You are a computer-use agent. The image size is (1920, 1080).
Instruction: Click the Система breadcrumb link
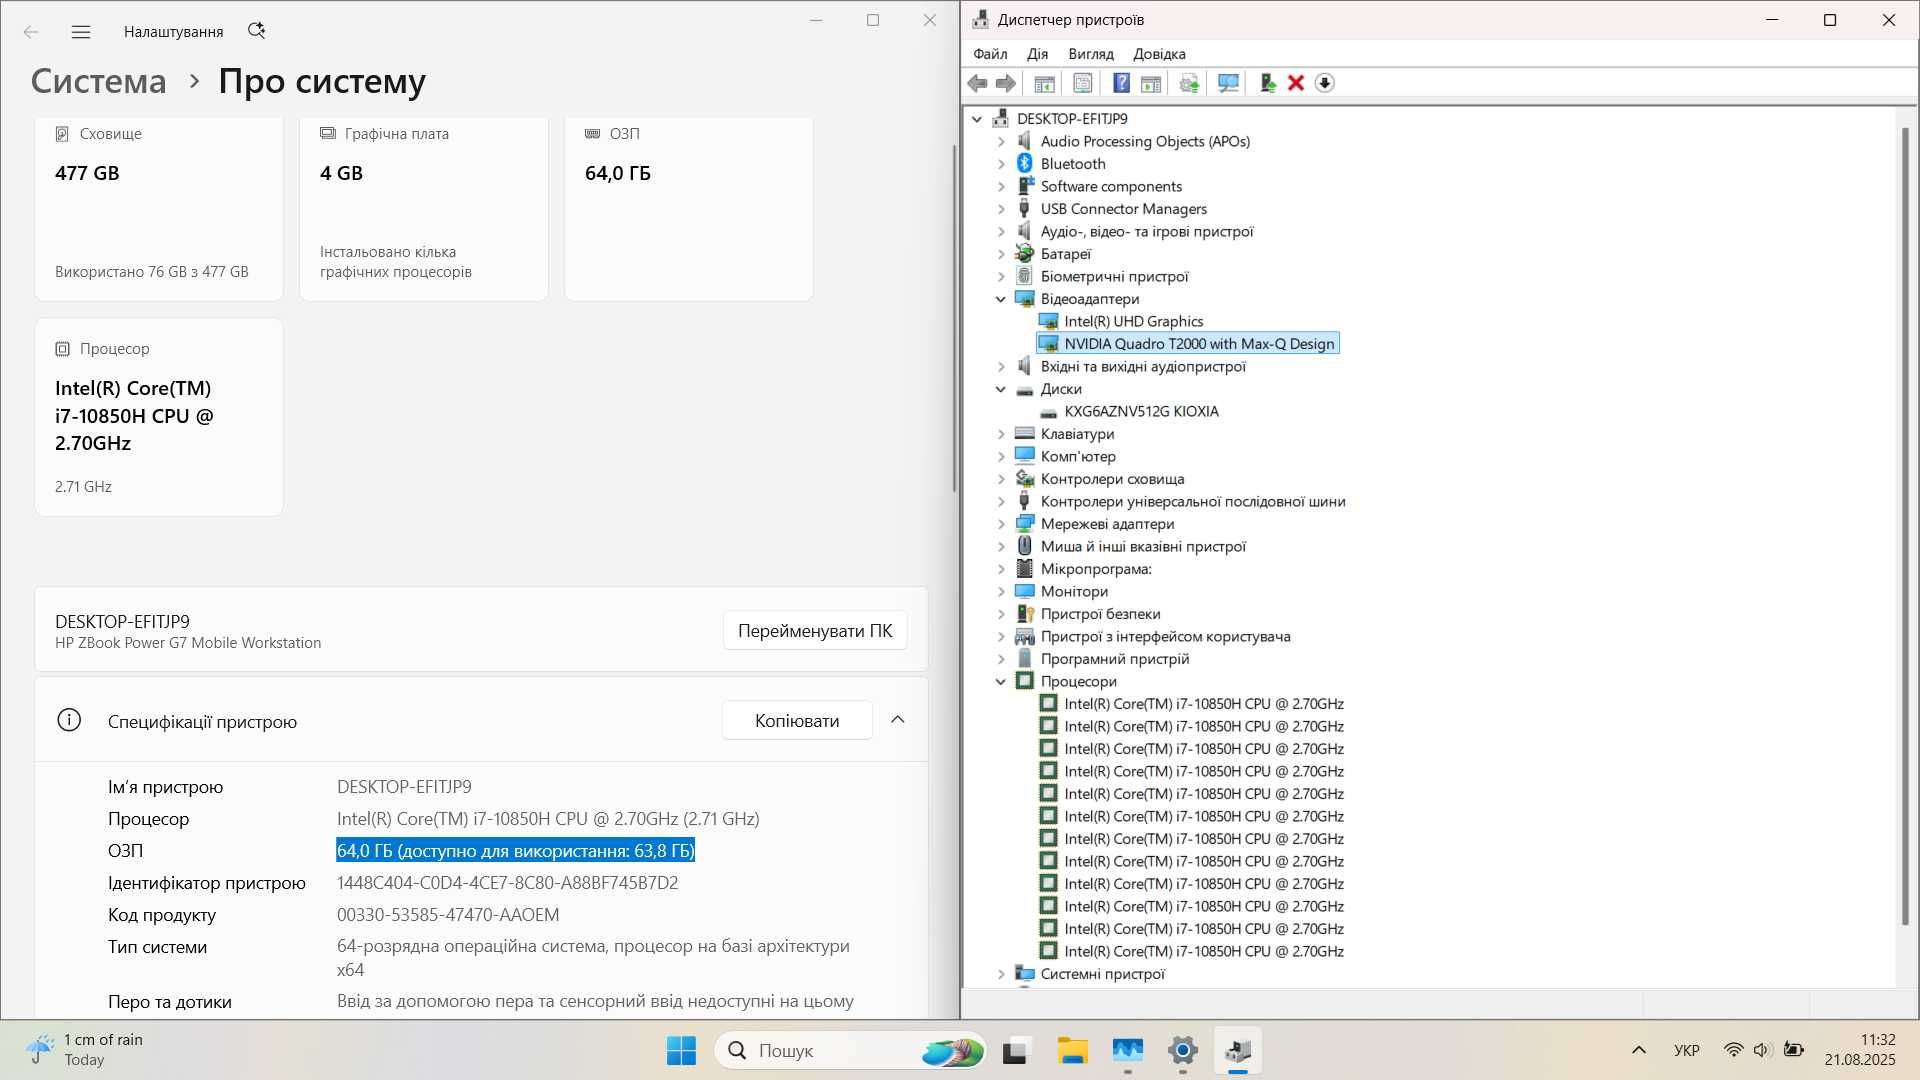click(98, 81)
